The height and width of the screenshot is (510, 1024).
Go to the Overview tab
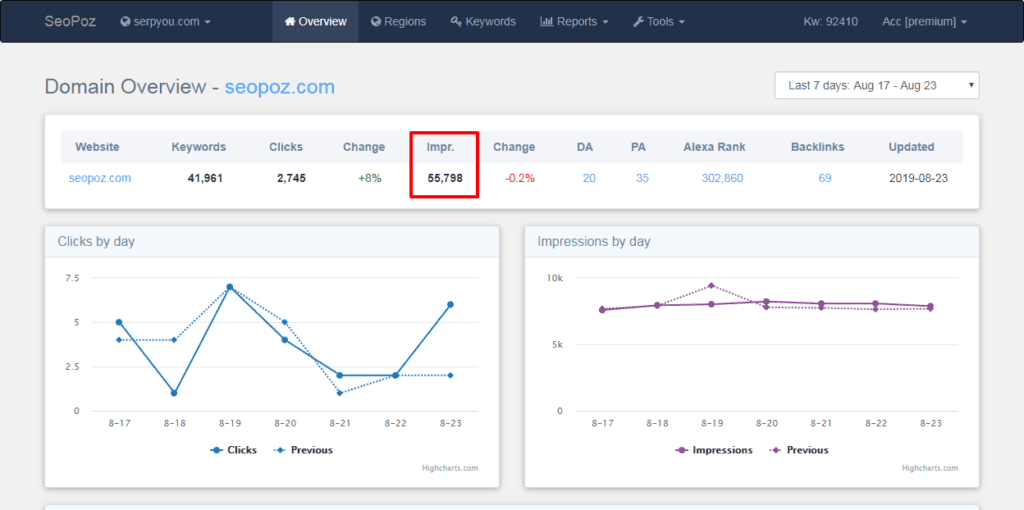point(315,22)
